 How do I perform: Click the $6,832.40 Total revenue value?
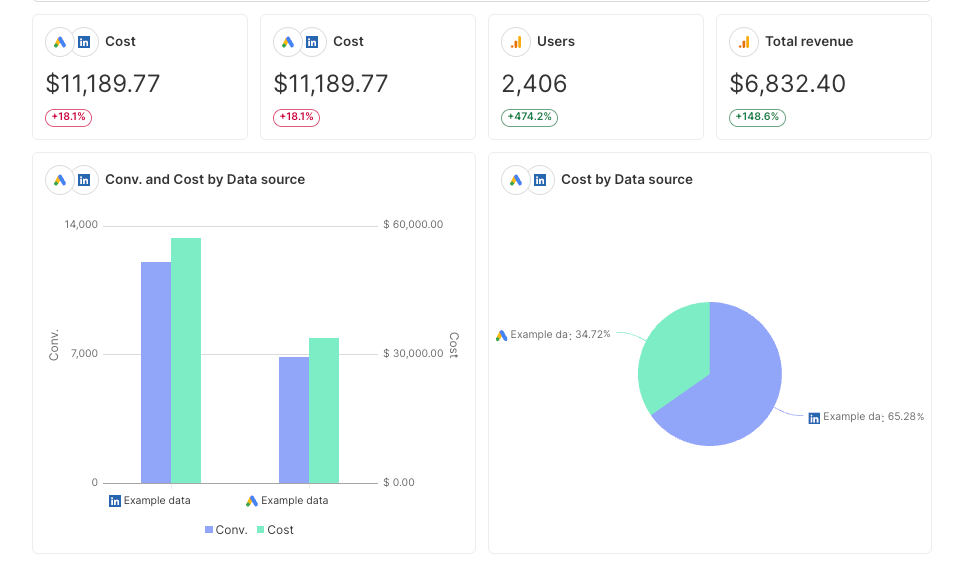tap(787, 83)
